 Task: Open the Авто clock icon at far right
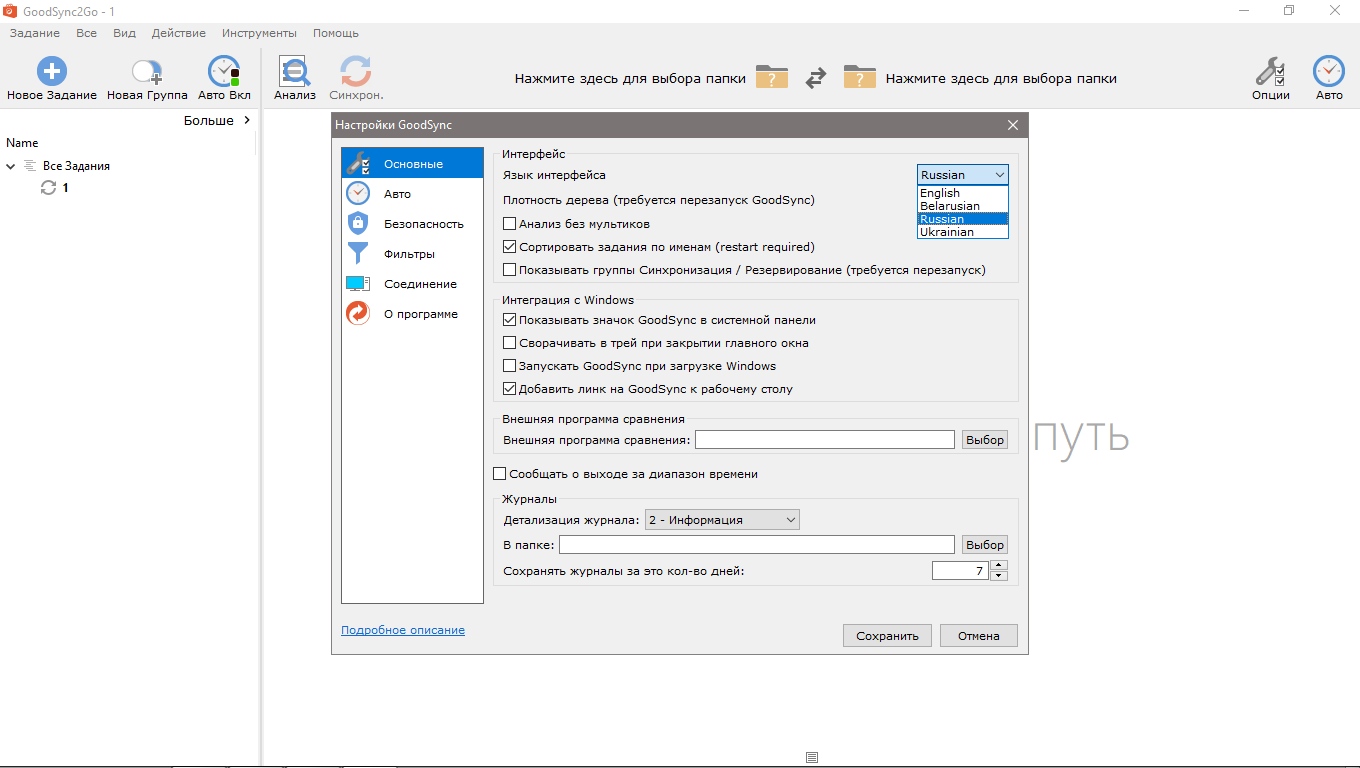[1329, 71]
